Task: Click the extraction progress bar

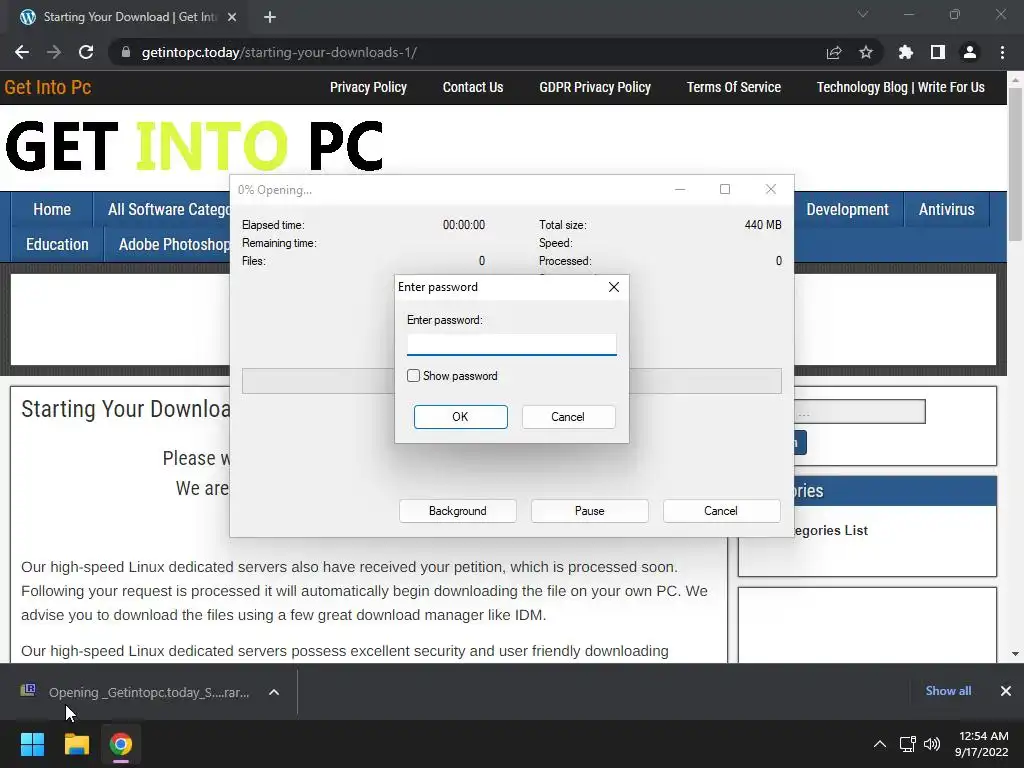Action: coord(511,381)
